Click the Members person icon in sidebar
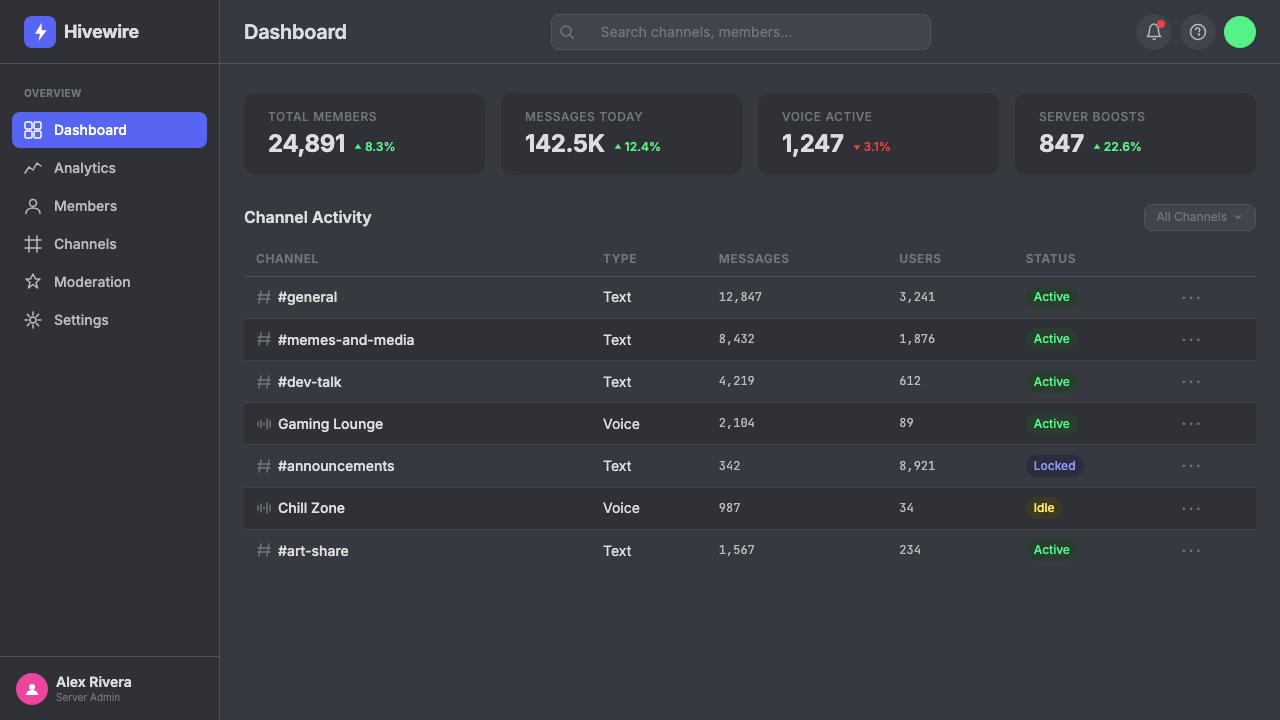 click(x=33, y=206)
